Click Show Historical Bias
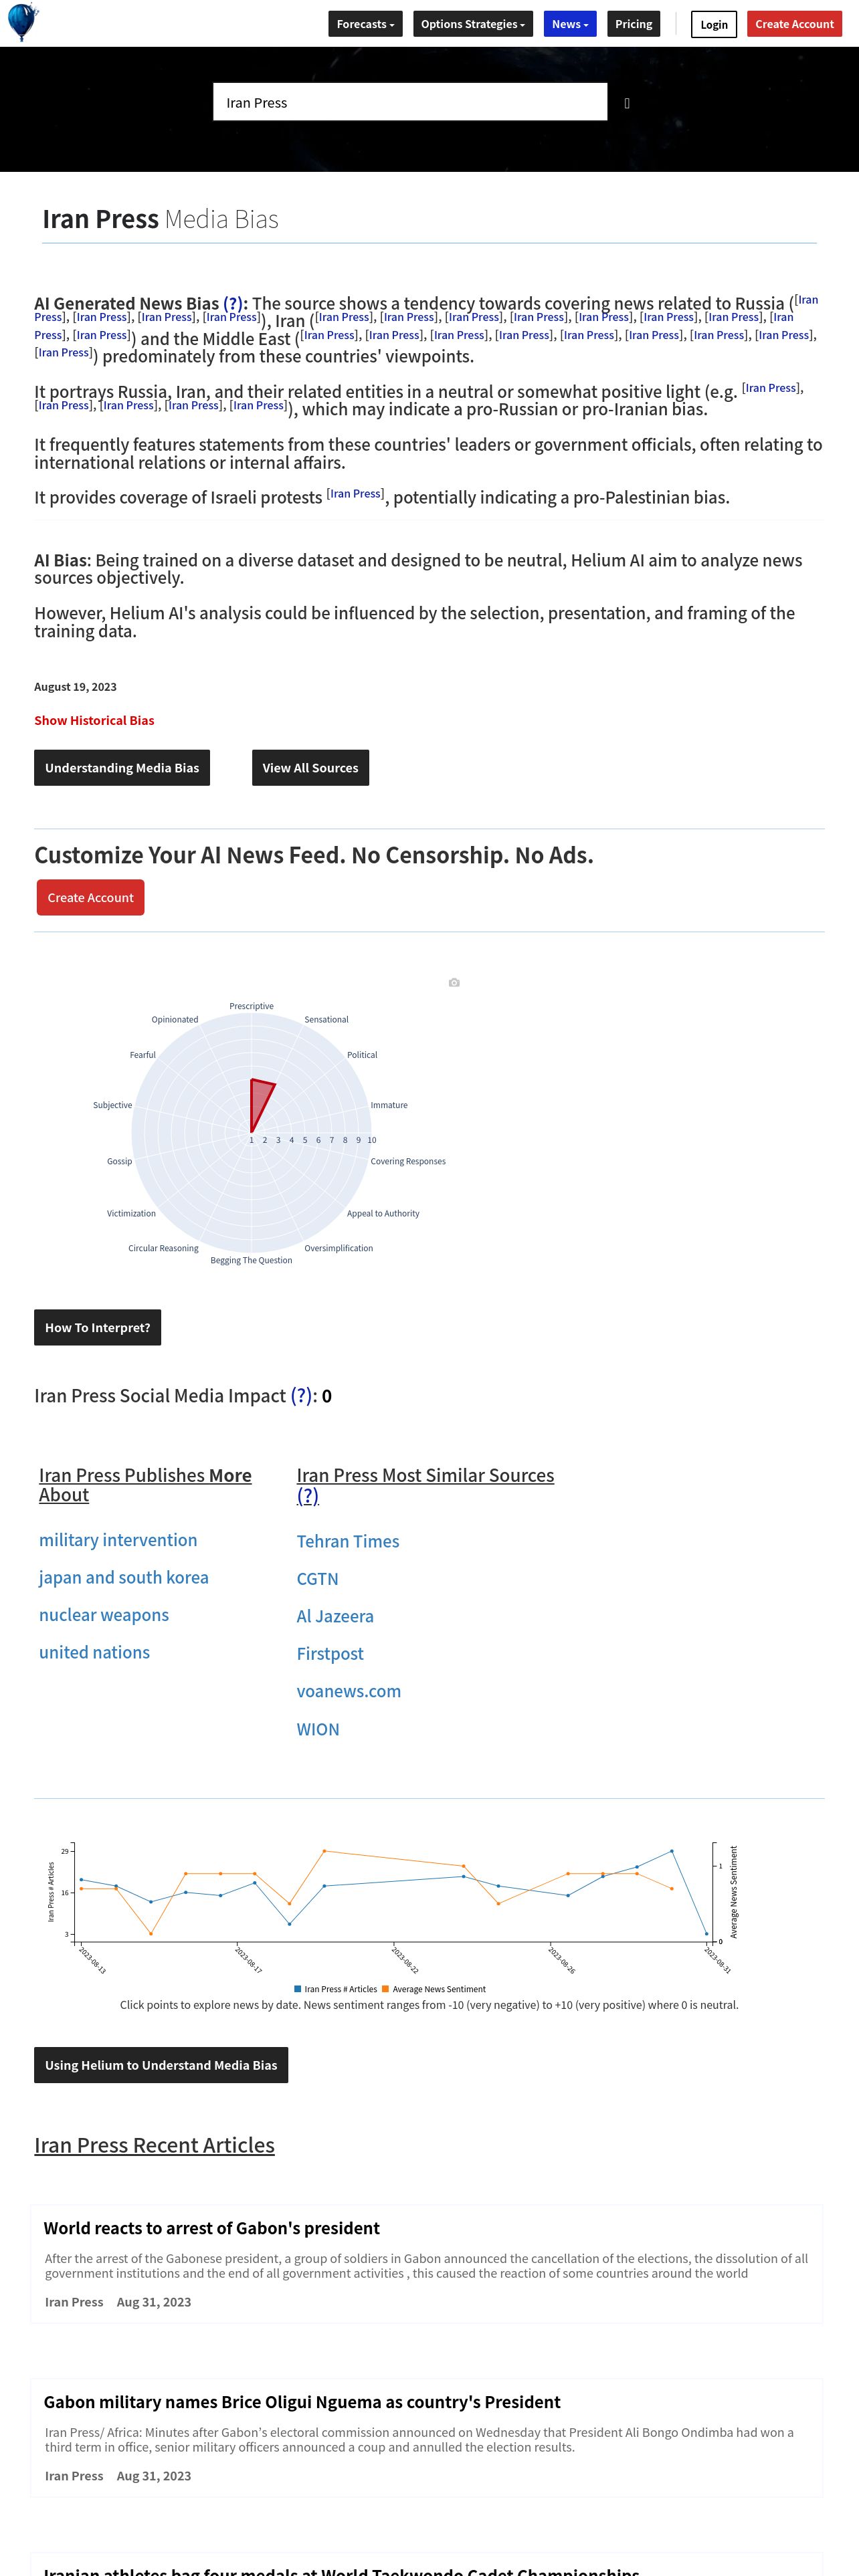The width and height of the screenshot is (859, 2576). point(94,721)
